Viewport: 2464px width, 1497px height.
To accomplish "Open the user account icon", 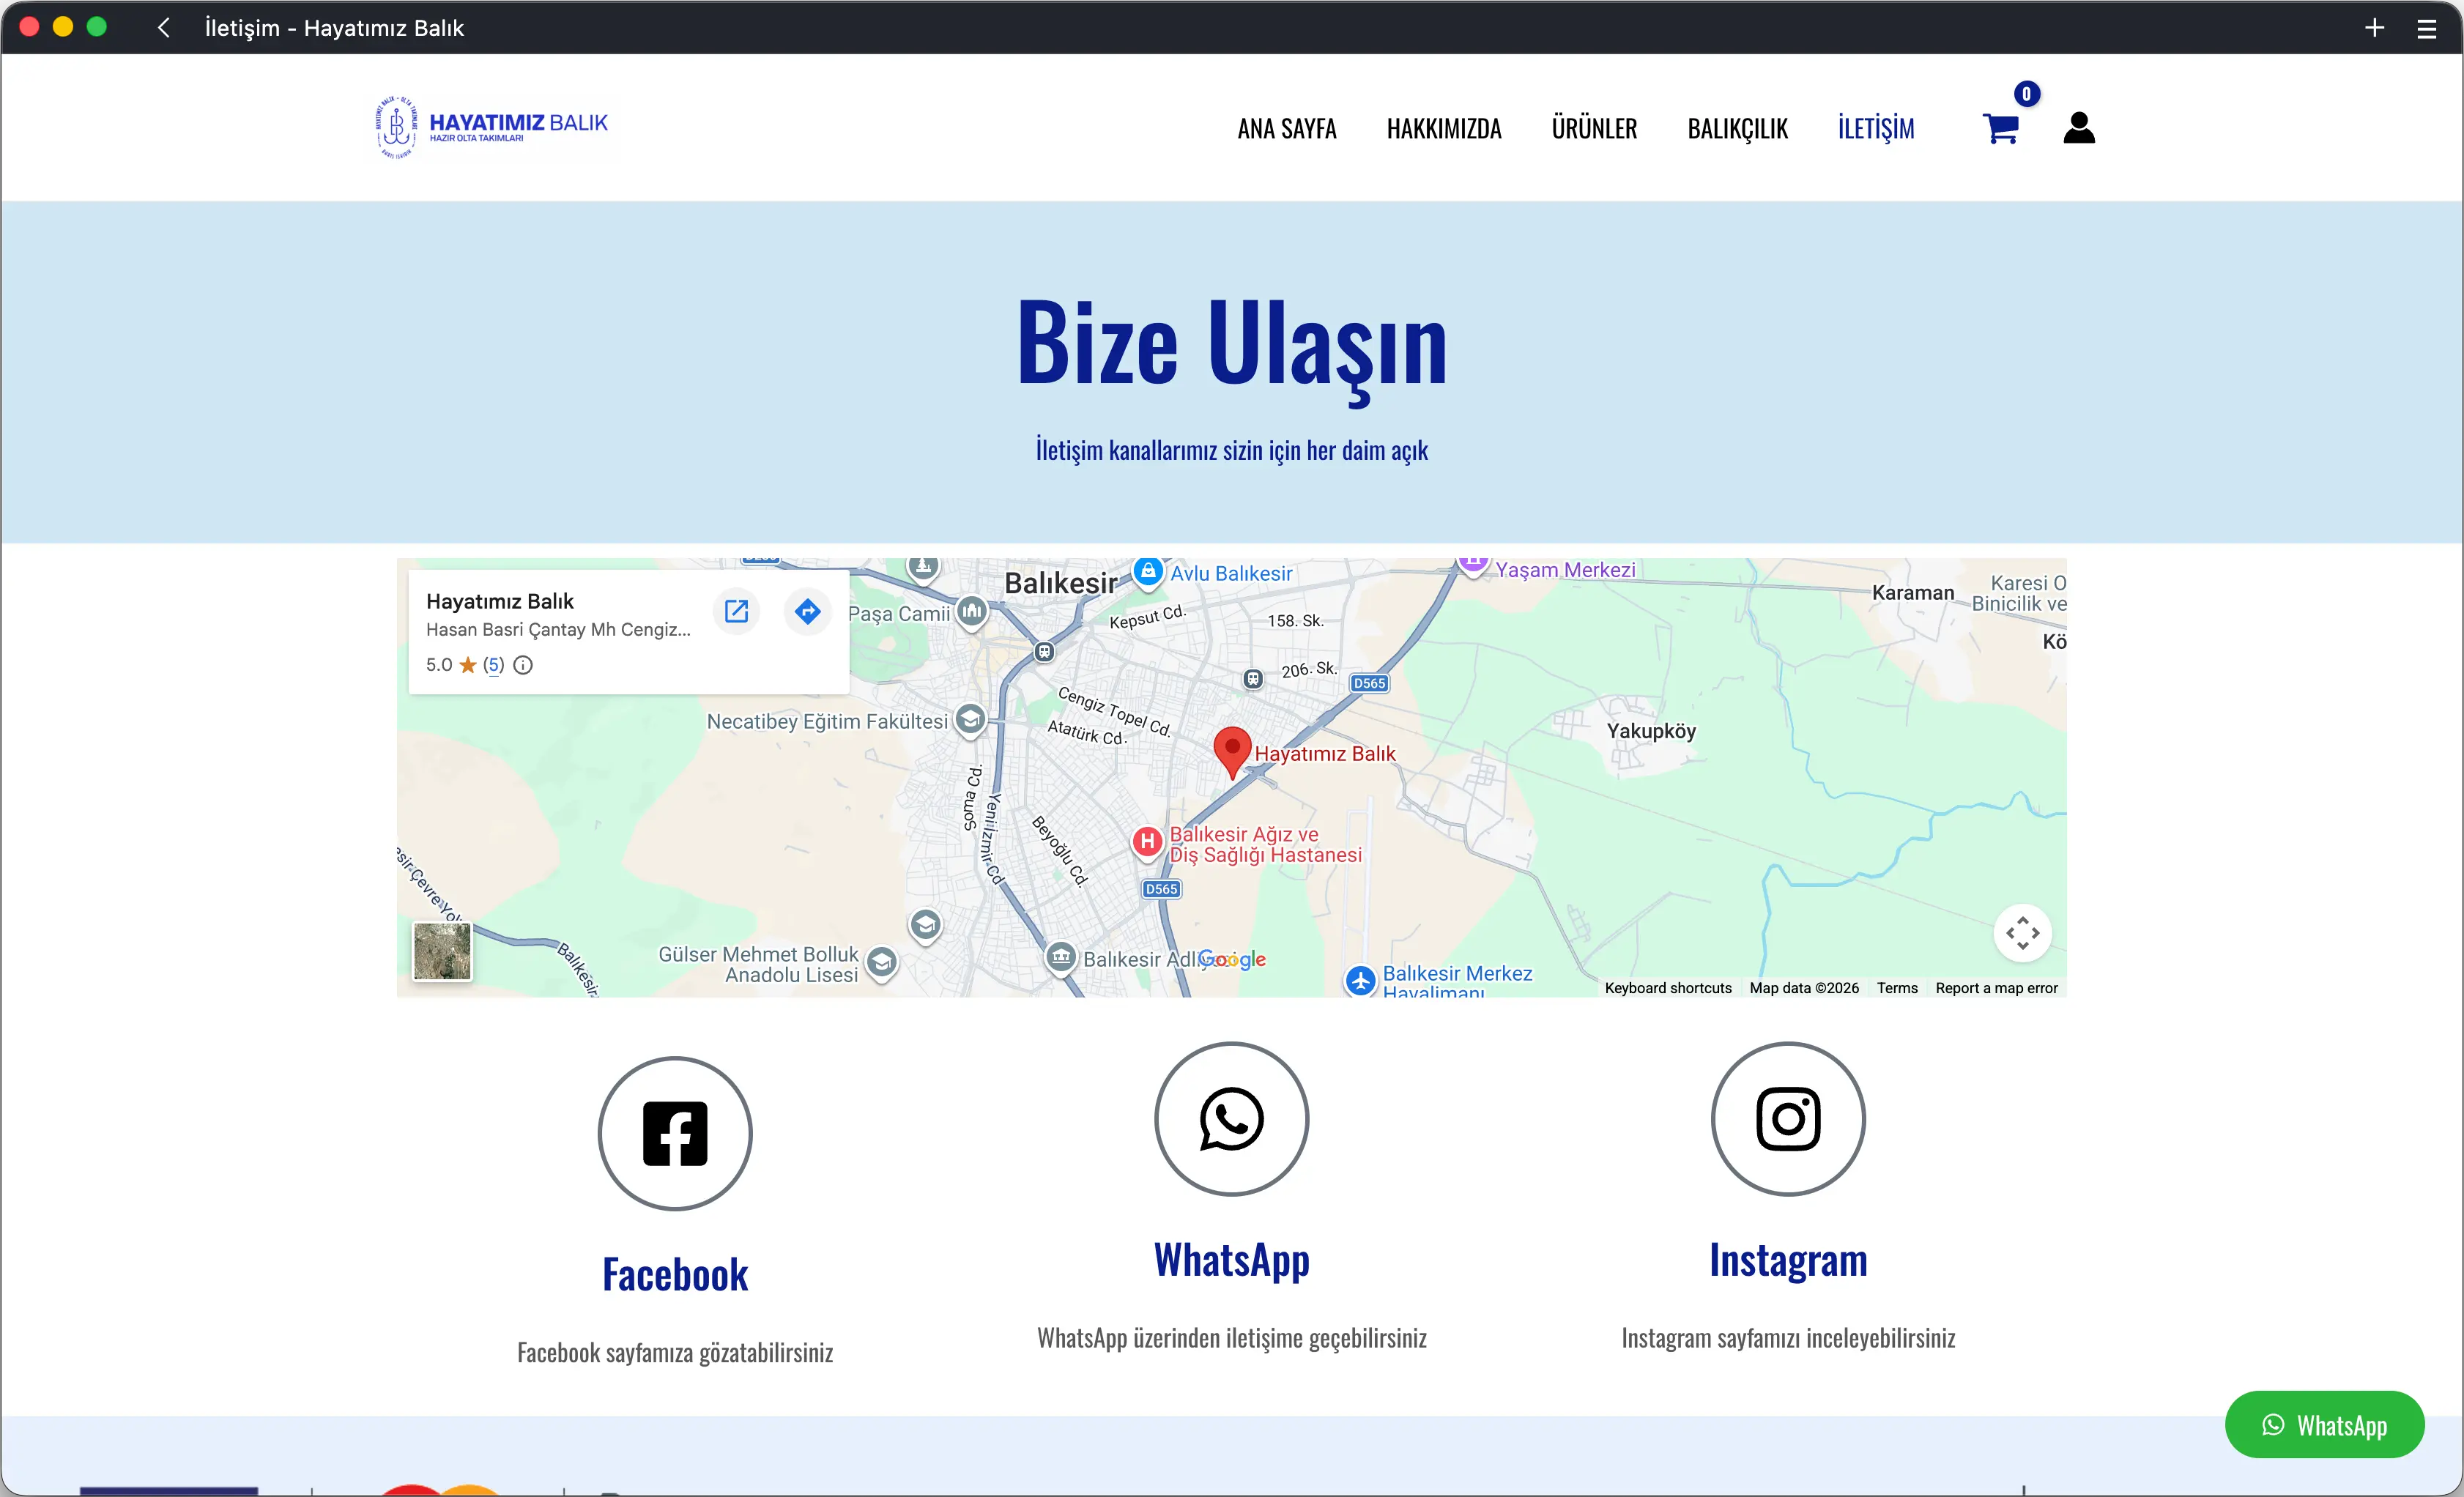I will pyautogui.click(x=2079, y=127).
